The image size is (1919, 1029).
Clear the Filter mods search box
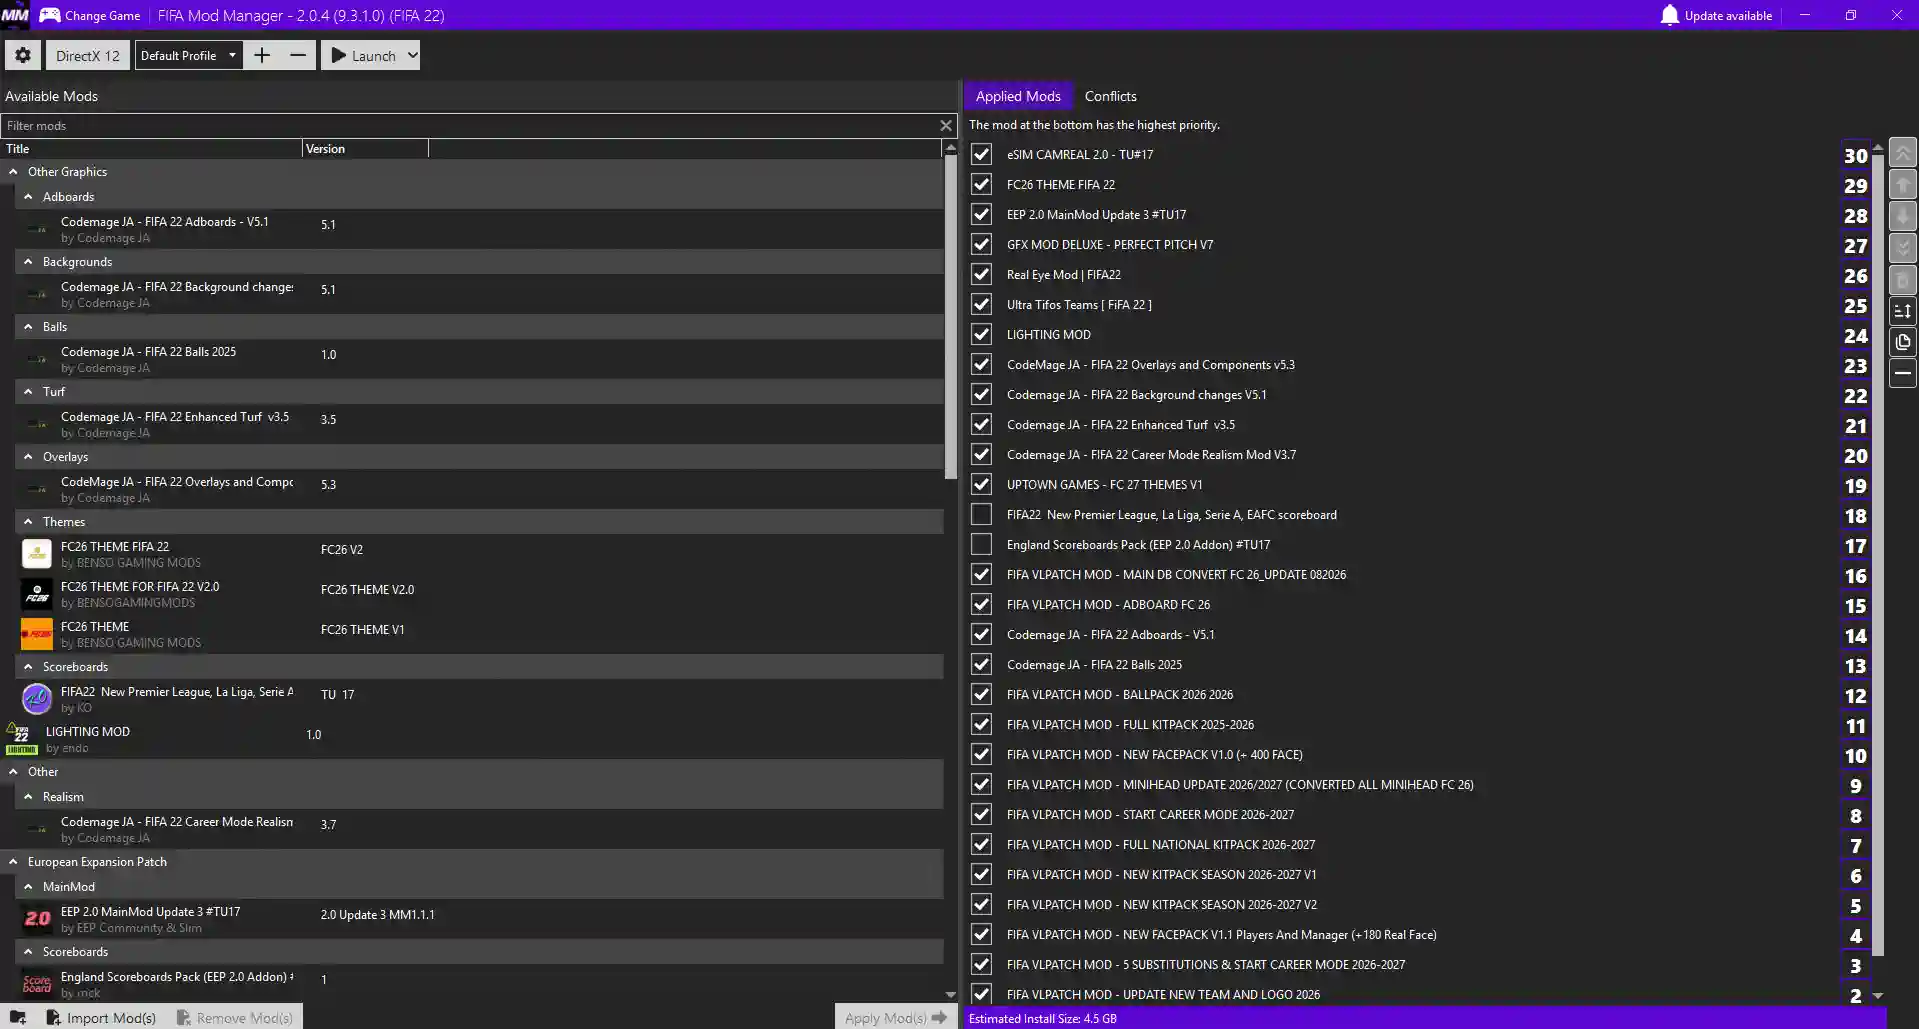(x=945, y=125)
